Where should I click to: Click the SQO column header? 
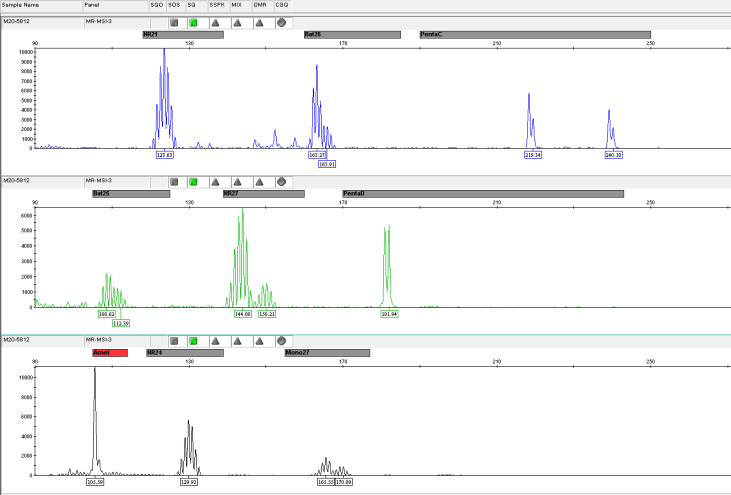tap(156, 5)
